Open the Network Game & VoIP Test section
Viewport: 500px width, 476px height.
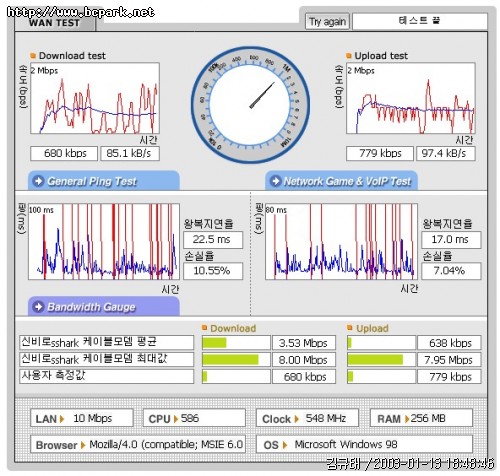click(x=342, y=181)
